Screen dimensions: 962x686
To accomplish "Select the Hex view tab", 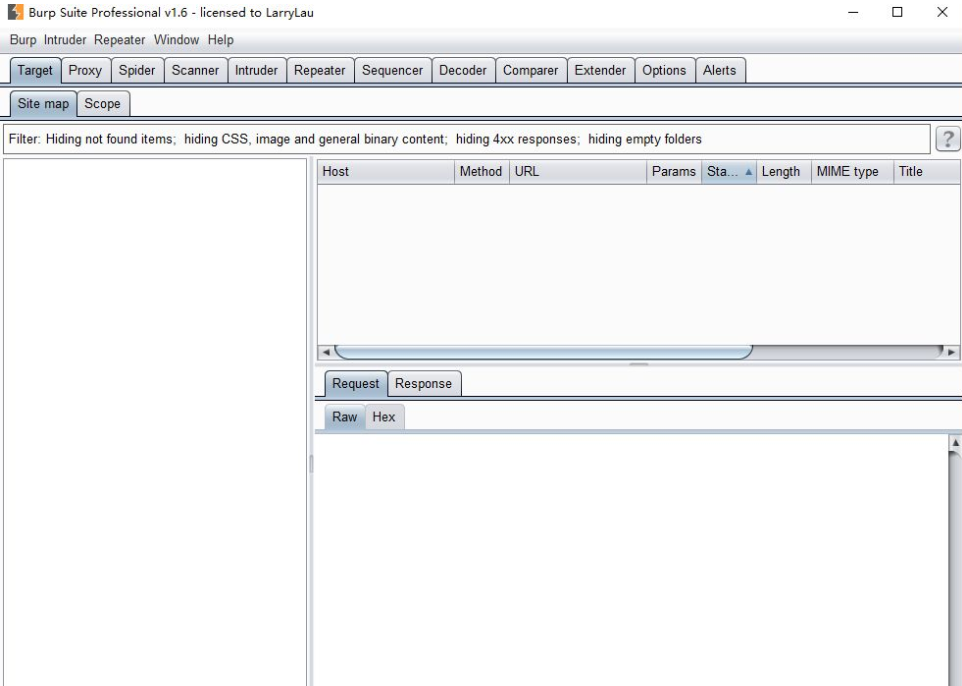I will point(384,417).
